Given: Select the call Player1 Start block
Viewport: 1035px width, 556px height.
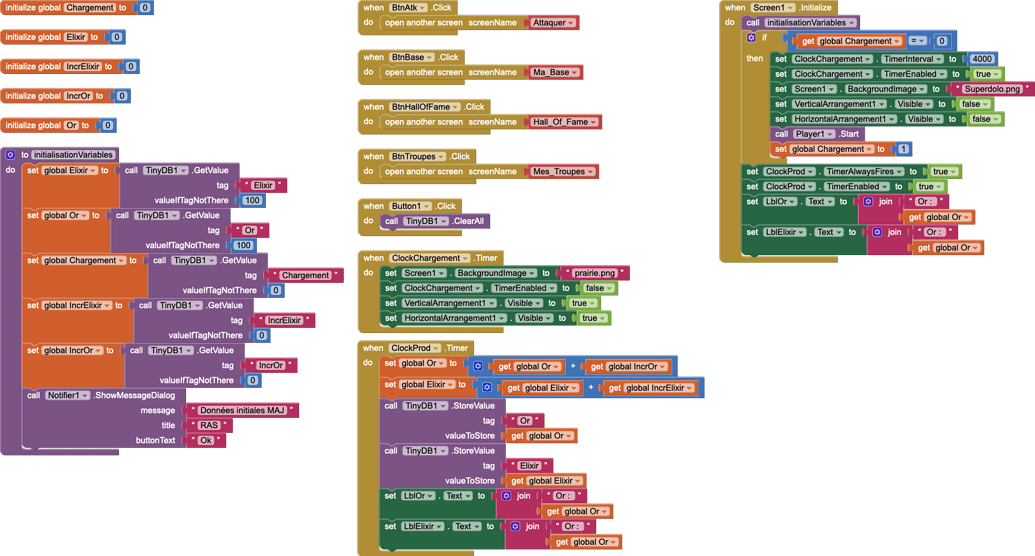Looking at the screenshot, I should click(x=817, y=133).
